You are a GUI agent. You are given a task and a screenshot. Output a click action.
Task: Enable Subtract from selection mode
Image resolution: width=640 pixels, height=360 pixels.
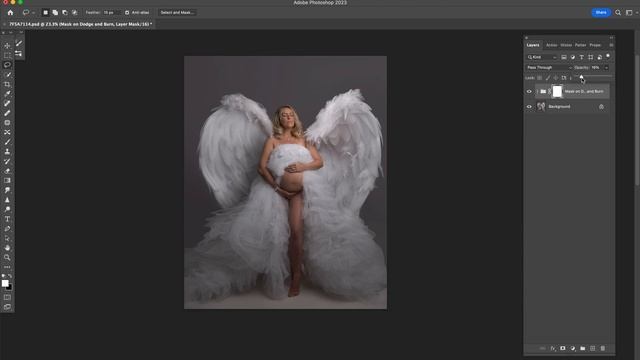(x=65, y=13)
